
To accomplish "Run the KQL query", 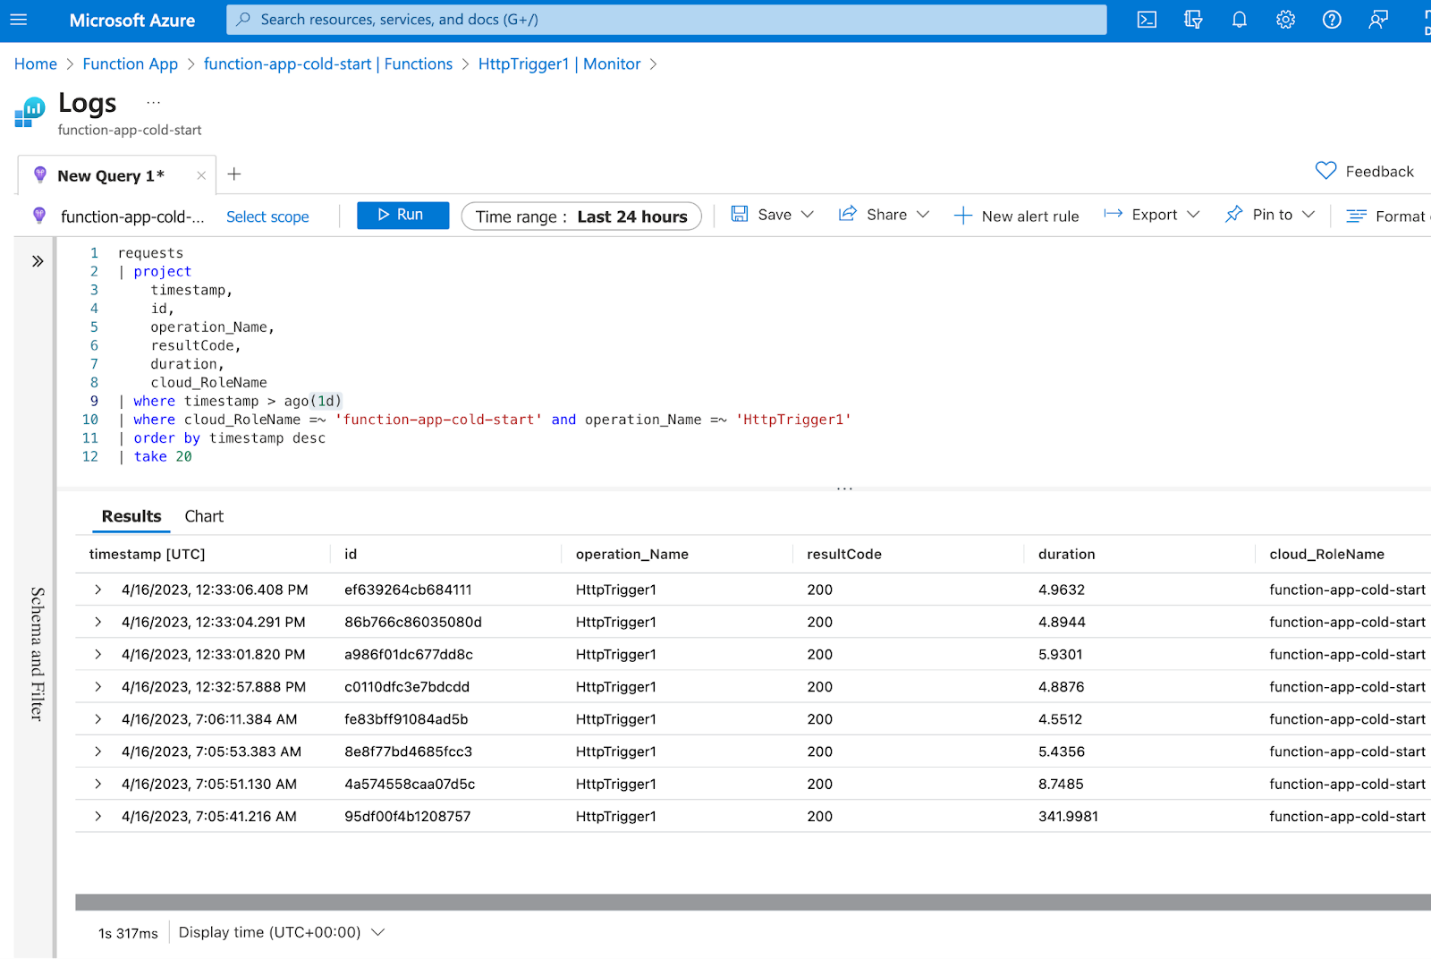I will tap(402, 214).
